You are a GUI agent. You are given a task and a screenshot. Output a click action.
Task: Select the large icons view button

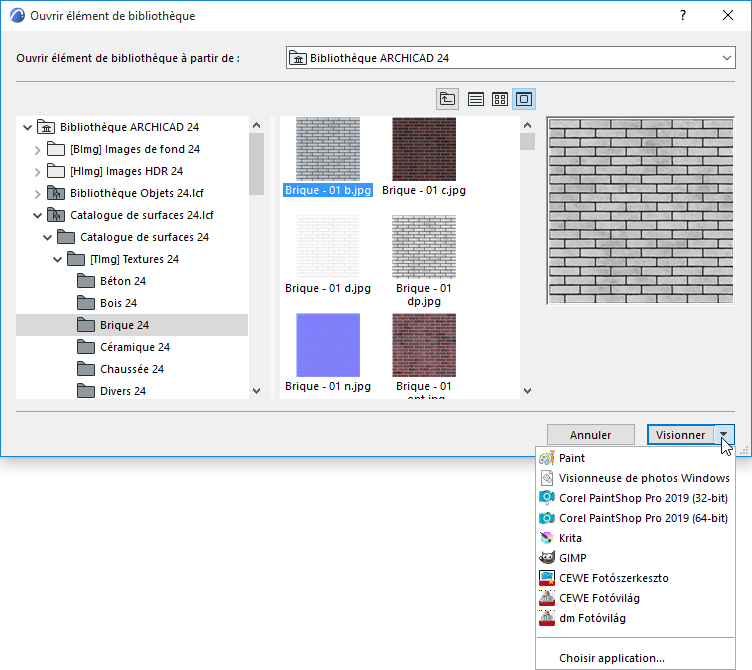tap(524, 99)
